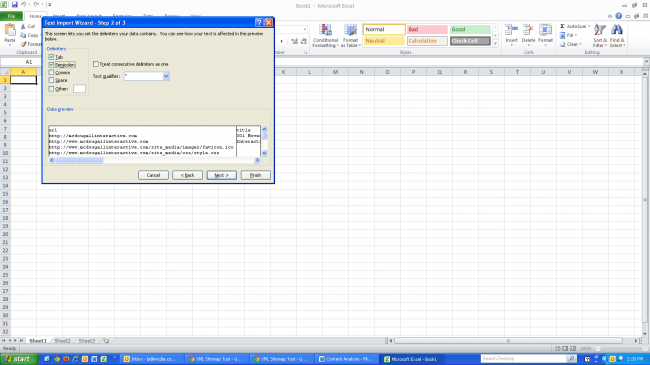Open the Clear dropdown arrow
The height and width of the screenshot is (365, 650).
point(580,44)
